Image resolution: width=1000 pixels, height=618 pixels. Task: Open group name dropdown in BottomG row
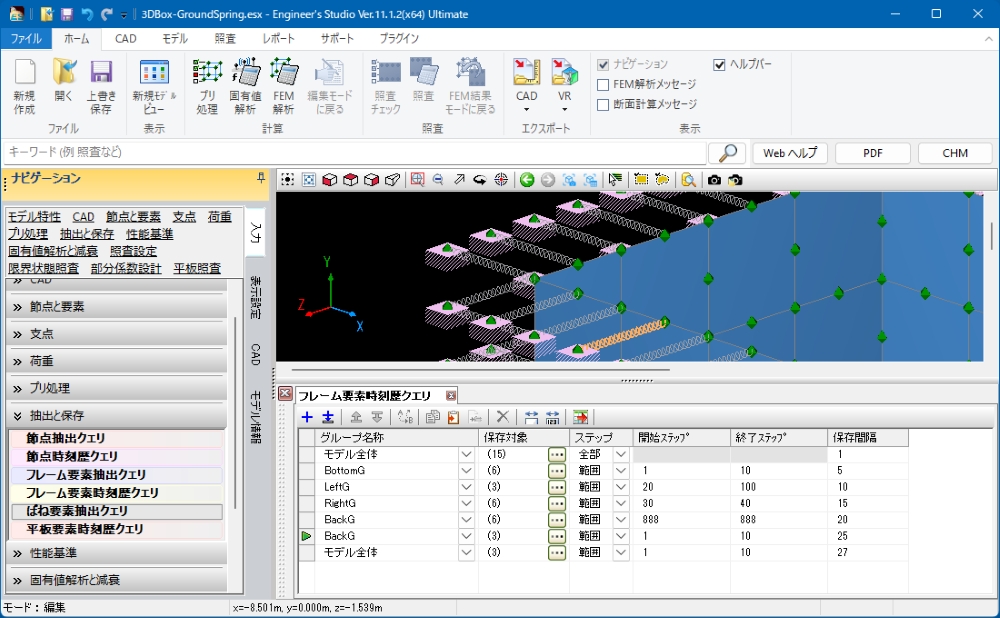466,471
